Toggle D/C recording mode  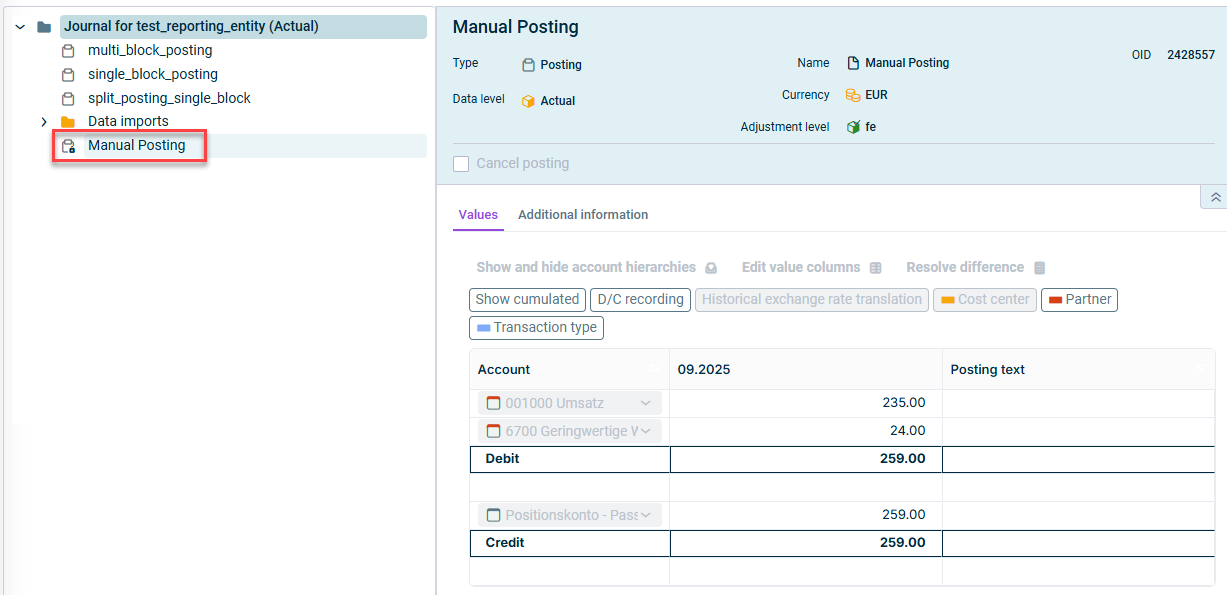[640, 300]
